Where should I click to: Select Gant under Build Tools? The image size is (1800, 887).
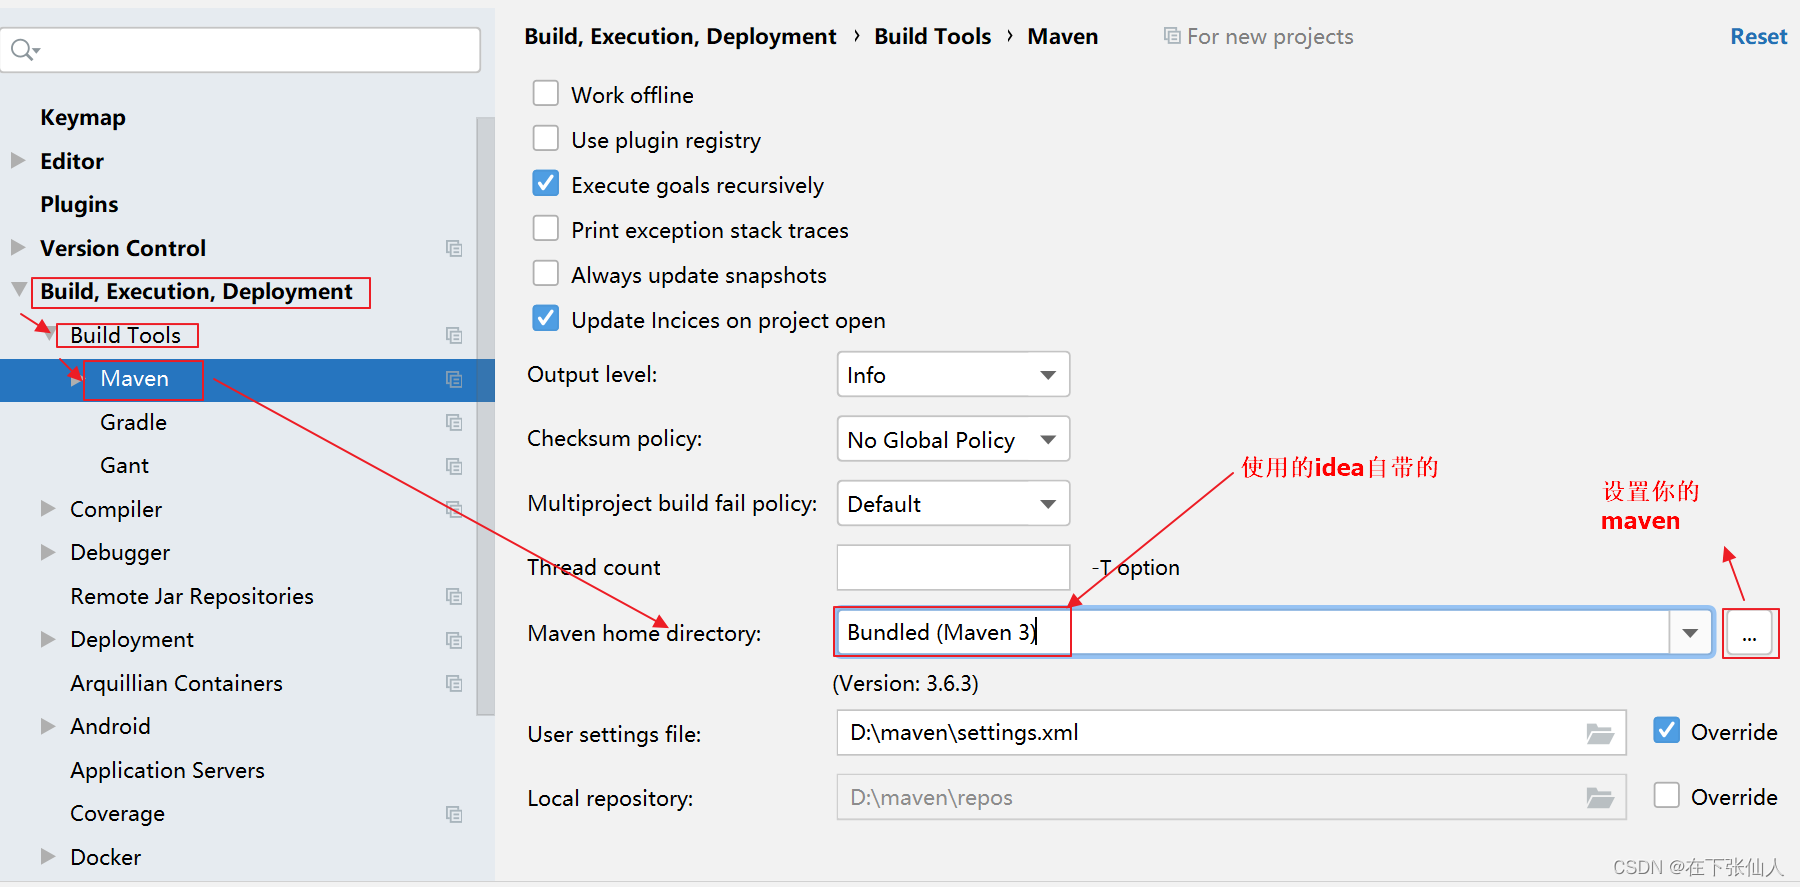(124, 465)
